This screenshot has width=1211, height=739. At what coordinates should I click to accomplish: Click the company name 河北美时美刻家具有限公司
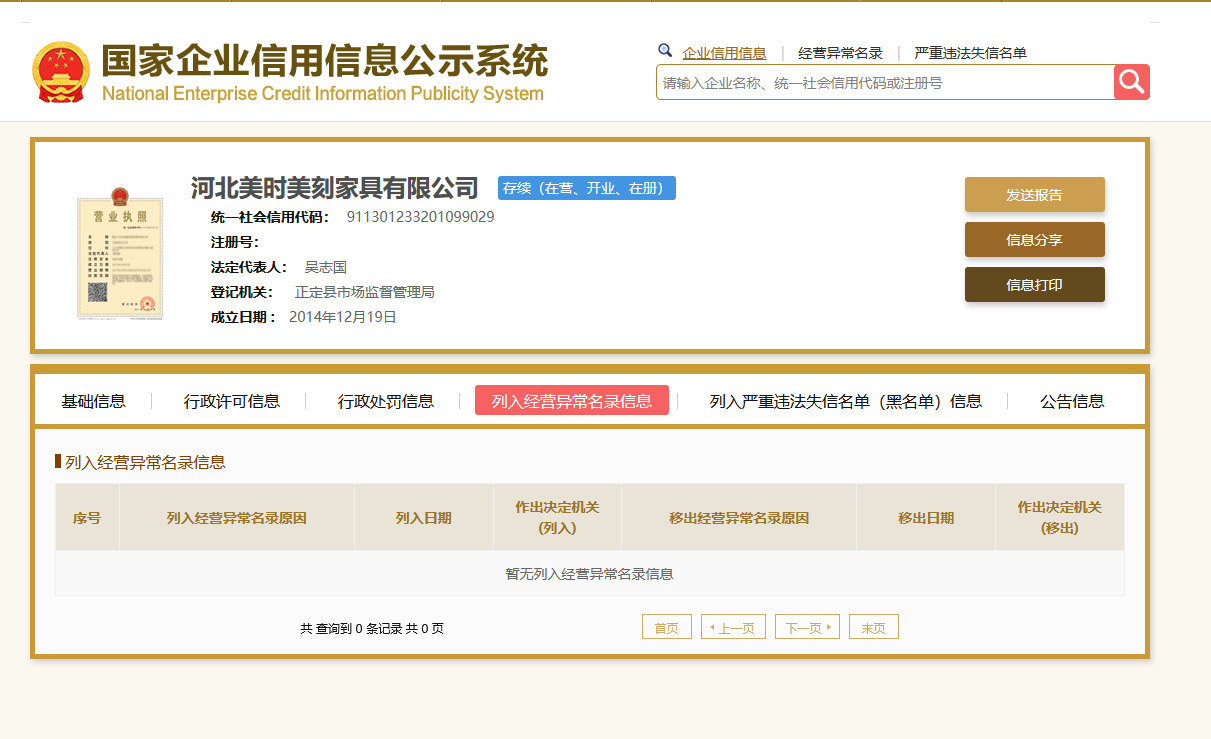(335, 187)
